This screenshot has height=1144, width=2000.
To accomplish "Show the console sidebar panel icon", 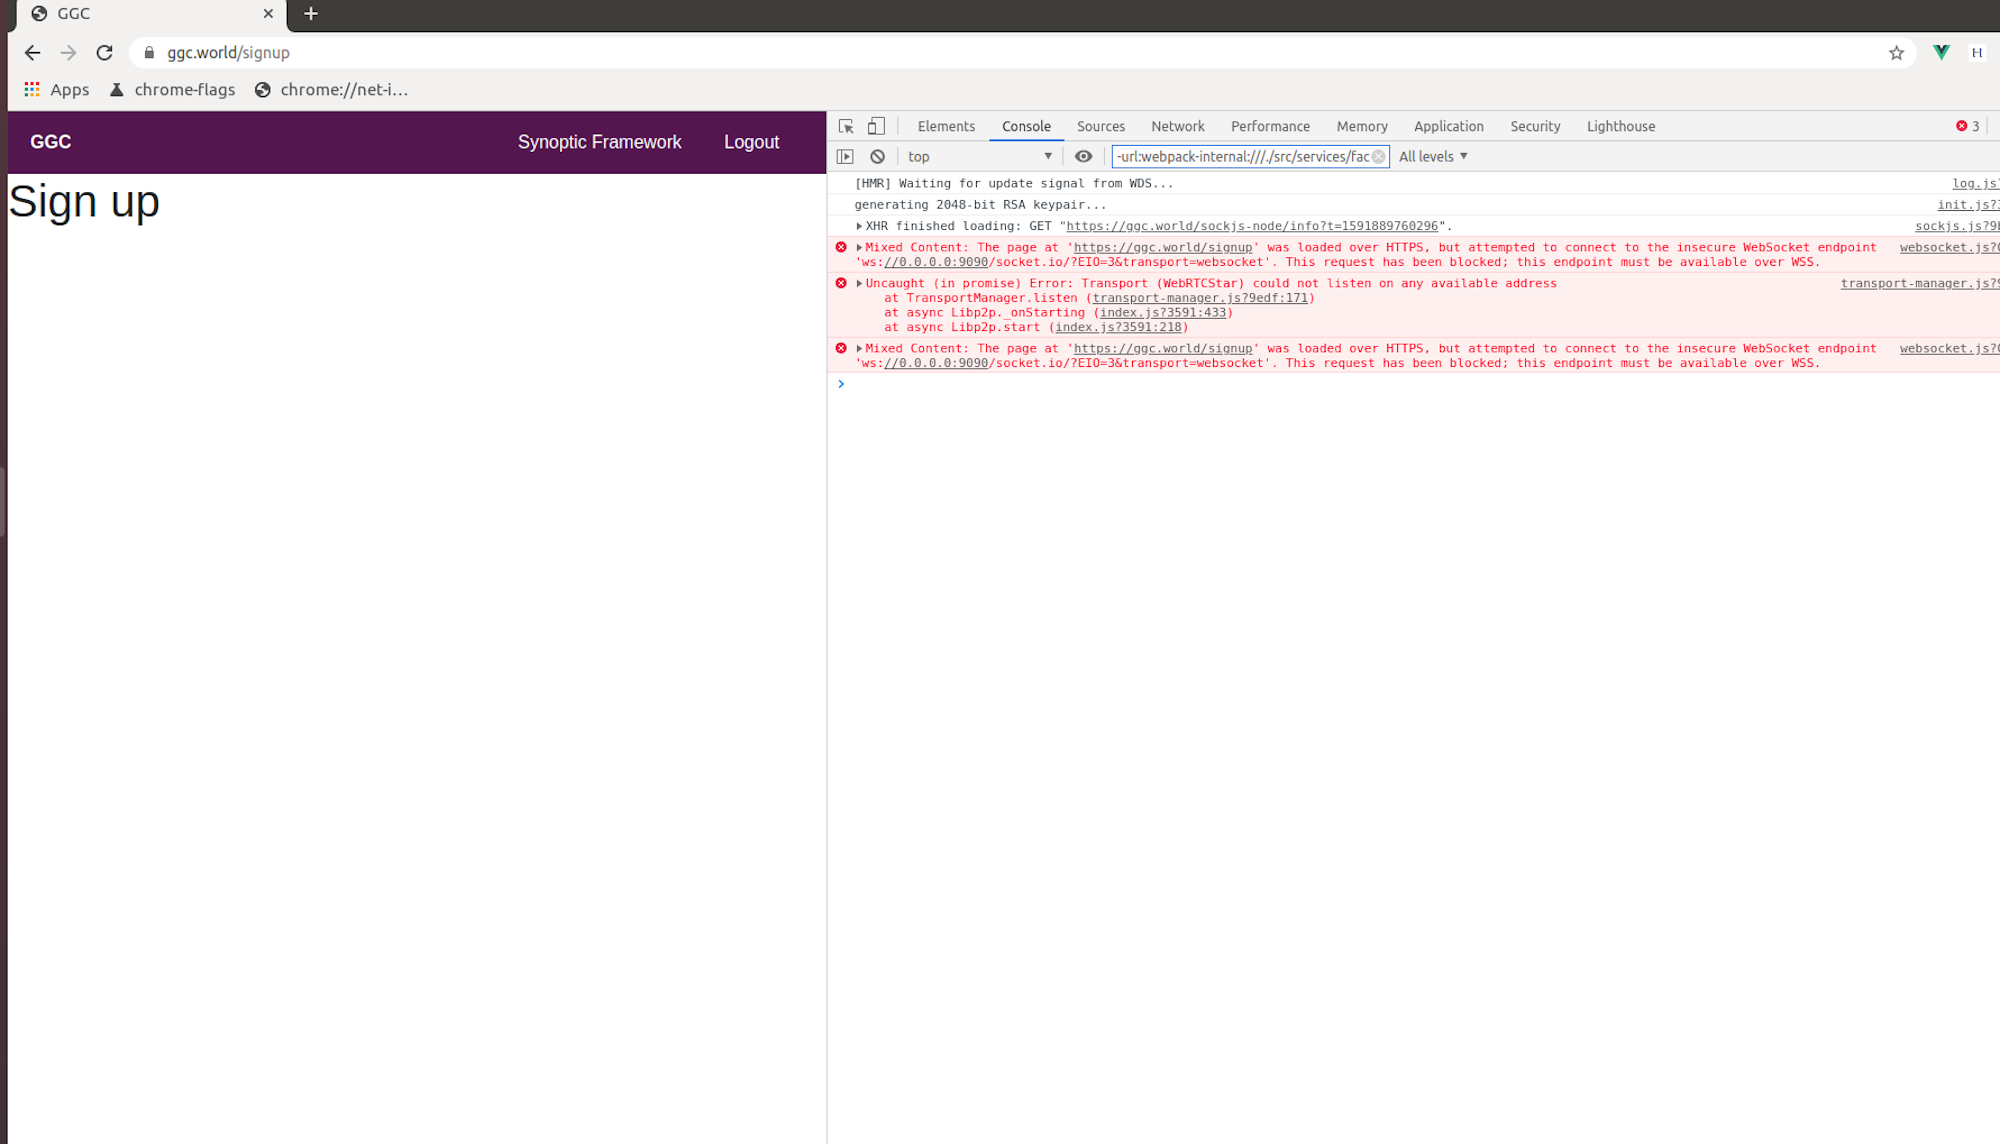I will coord(845,156).
